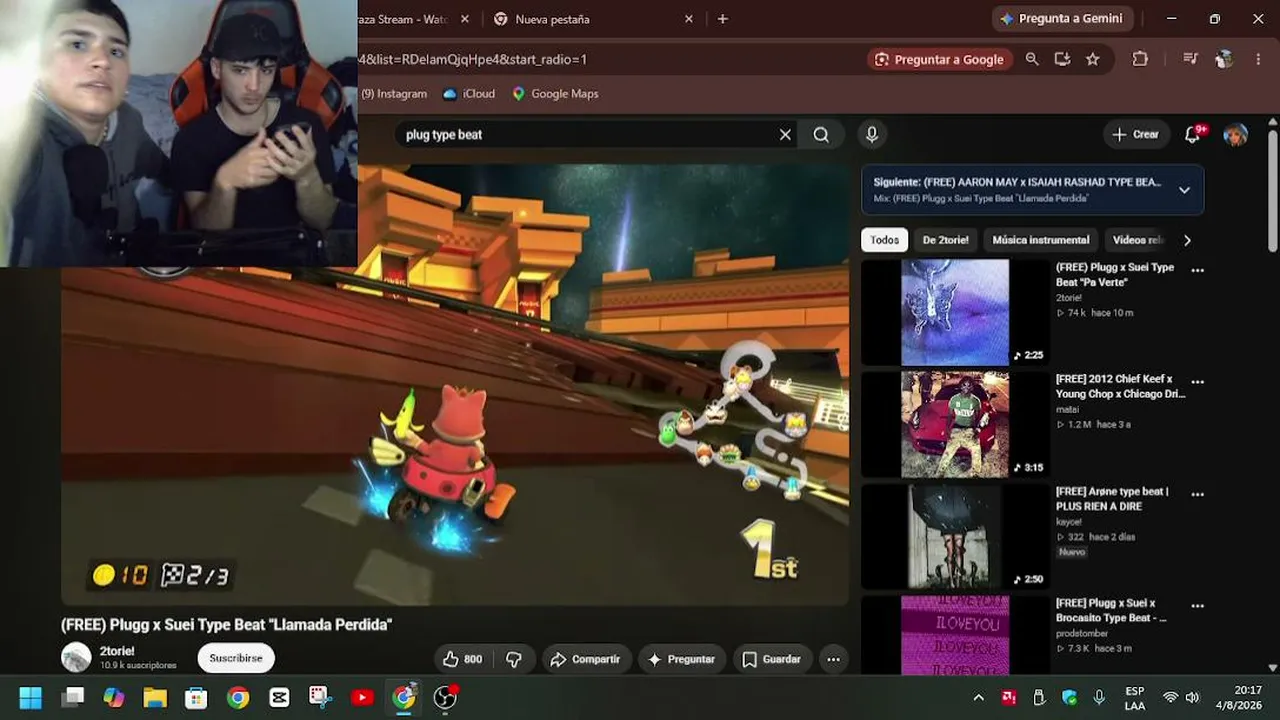Open Pa Verte video thumbnail
This screenshot has width=1280, height=720.
[x=955, y=313]
